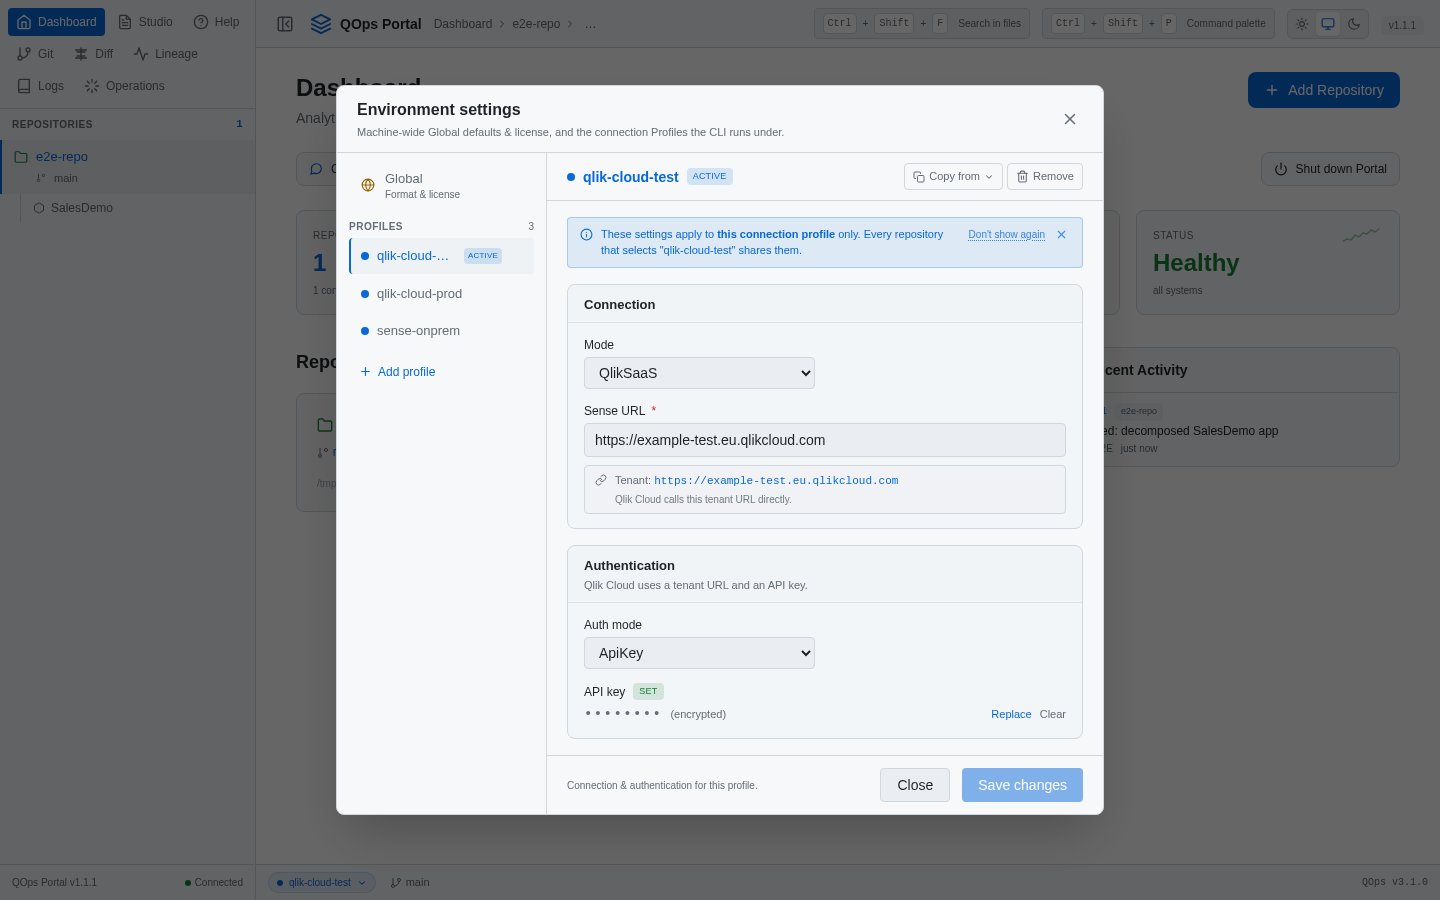Toggle the sidebar collapse icon
The height and width of the screenshot is (900, 1440).
[285, 24]
